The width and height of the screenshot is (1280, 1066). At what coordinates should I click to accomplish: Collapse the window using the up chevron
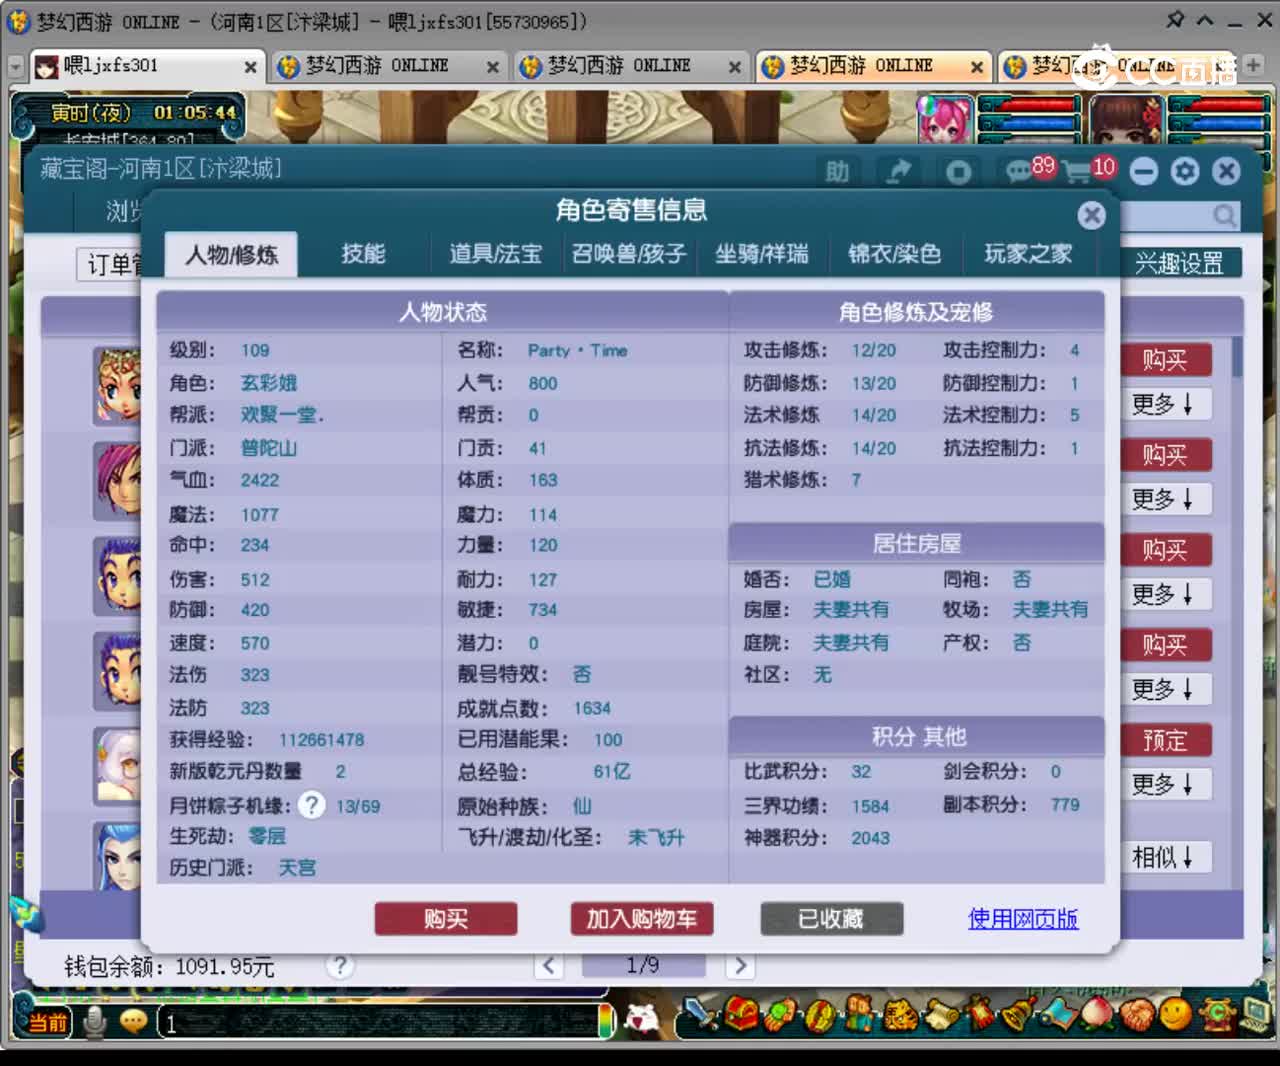coord(1205,21)
